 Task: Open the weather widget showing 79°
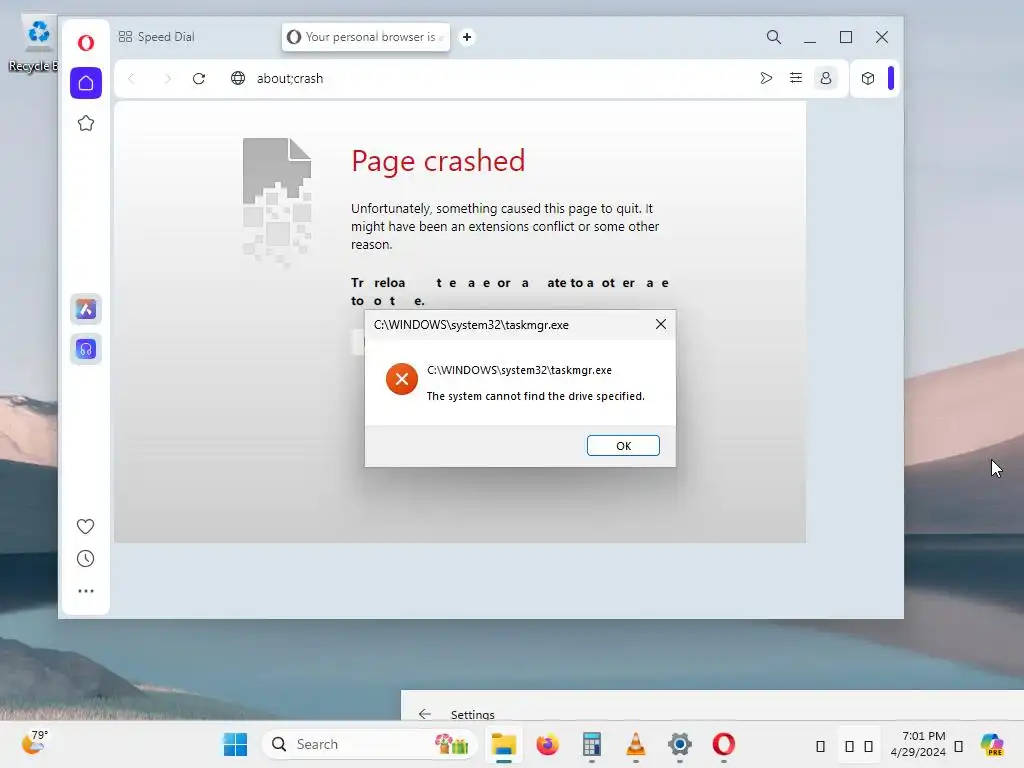[34, 743]
